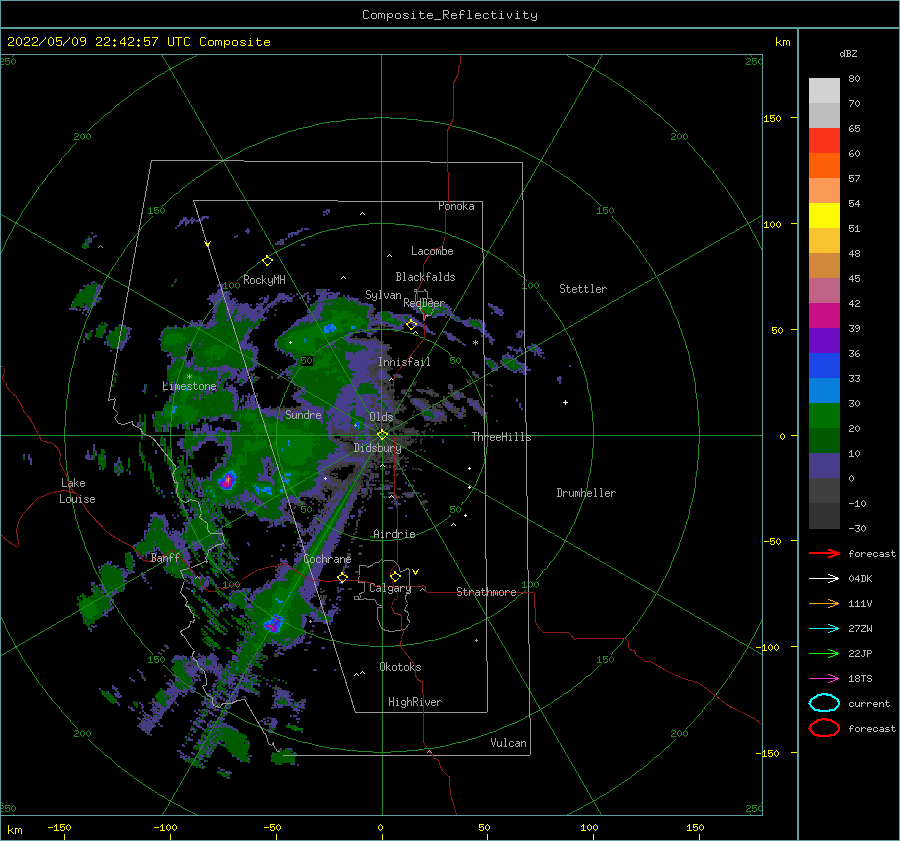Click the Ponoka town label
Screen dimensions: 900x841
tap(456, 206)
